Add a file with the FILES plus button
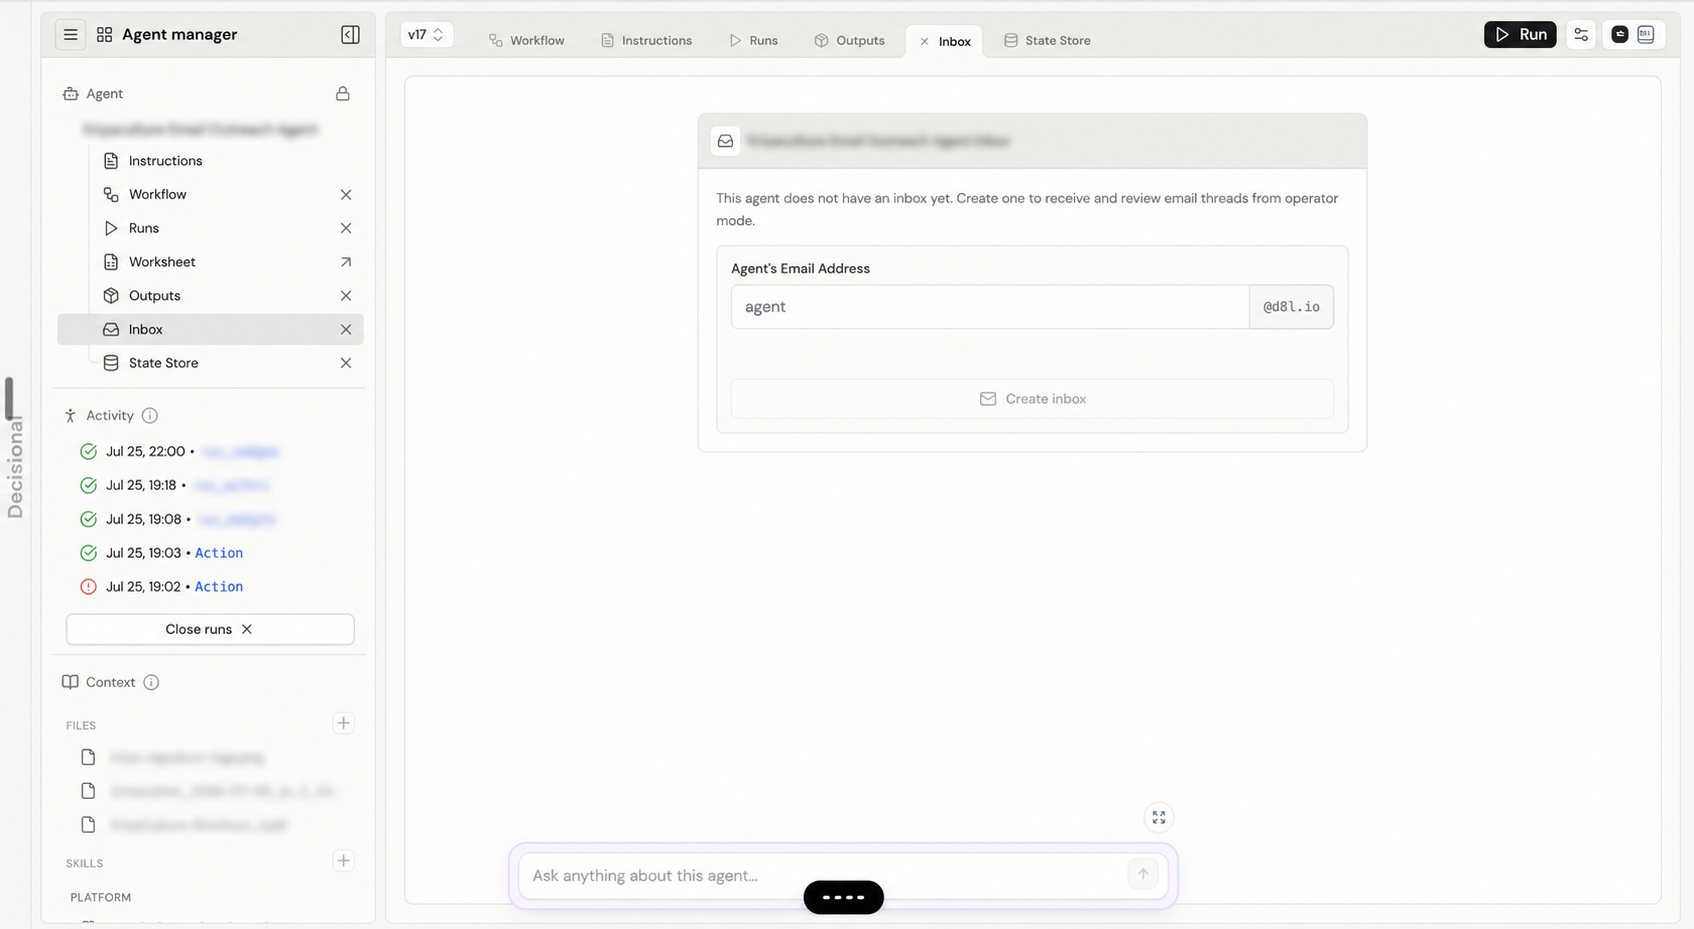The height and width of the screenshot is (929, 1694). [x=343, y=723]
